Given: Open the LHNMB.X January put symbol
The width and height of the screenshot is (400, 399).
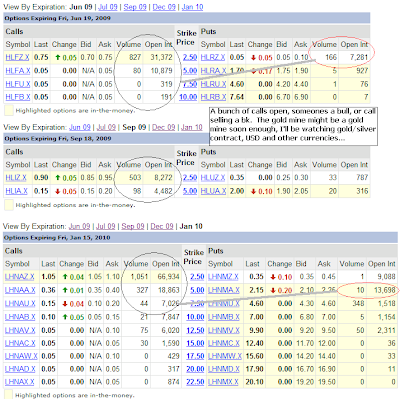Looking at the screenshot, I should pos(223,317).
